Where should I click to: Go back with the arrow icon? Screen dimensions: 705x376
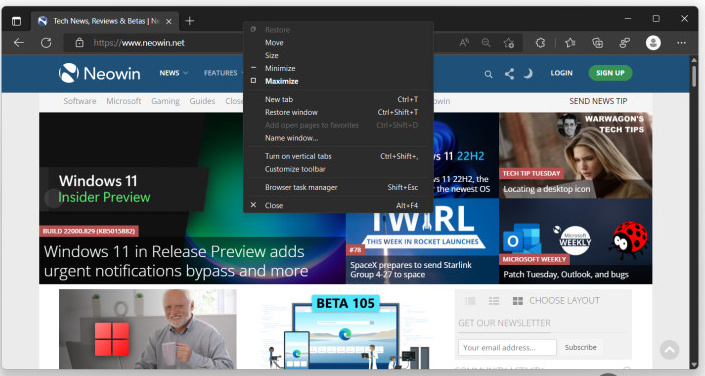coord(19,43)
